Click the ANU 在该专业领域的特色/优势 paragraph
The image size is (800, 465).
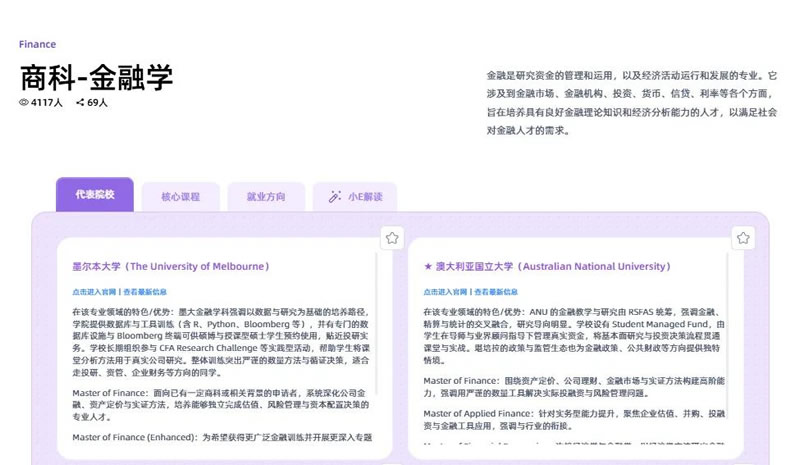(x=574, y=336)
